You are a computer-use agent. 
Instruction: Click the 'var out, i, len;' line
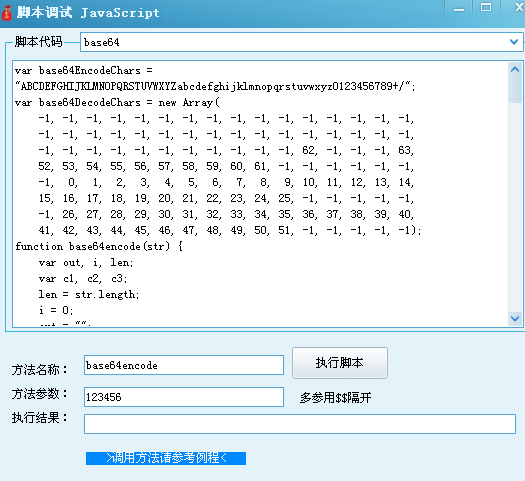click(86, 263)
